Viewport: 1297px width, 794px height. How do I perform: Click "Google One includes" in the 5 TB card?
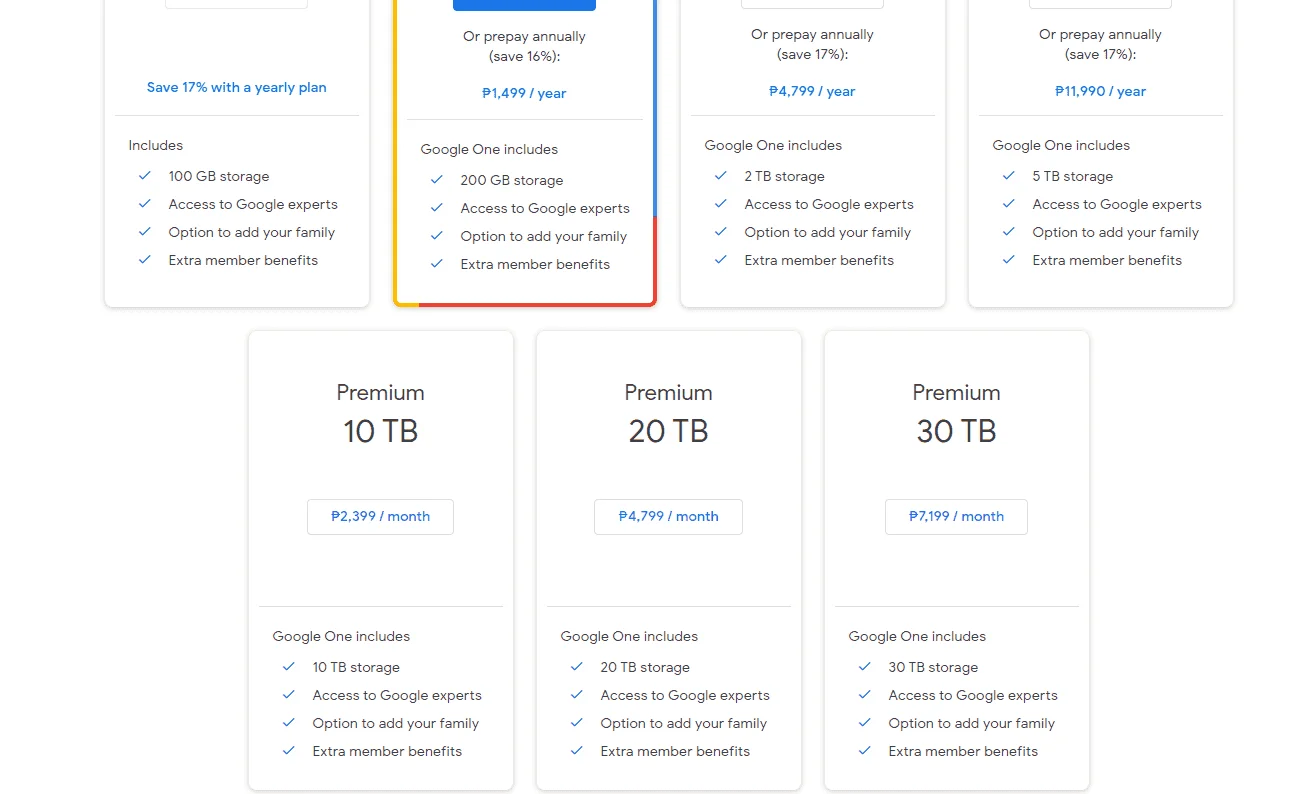(x=1061, y=145)
